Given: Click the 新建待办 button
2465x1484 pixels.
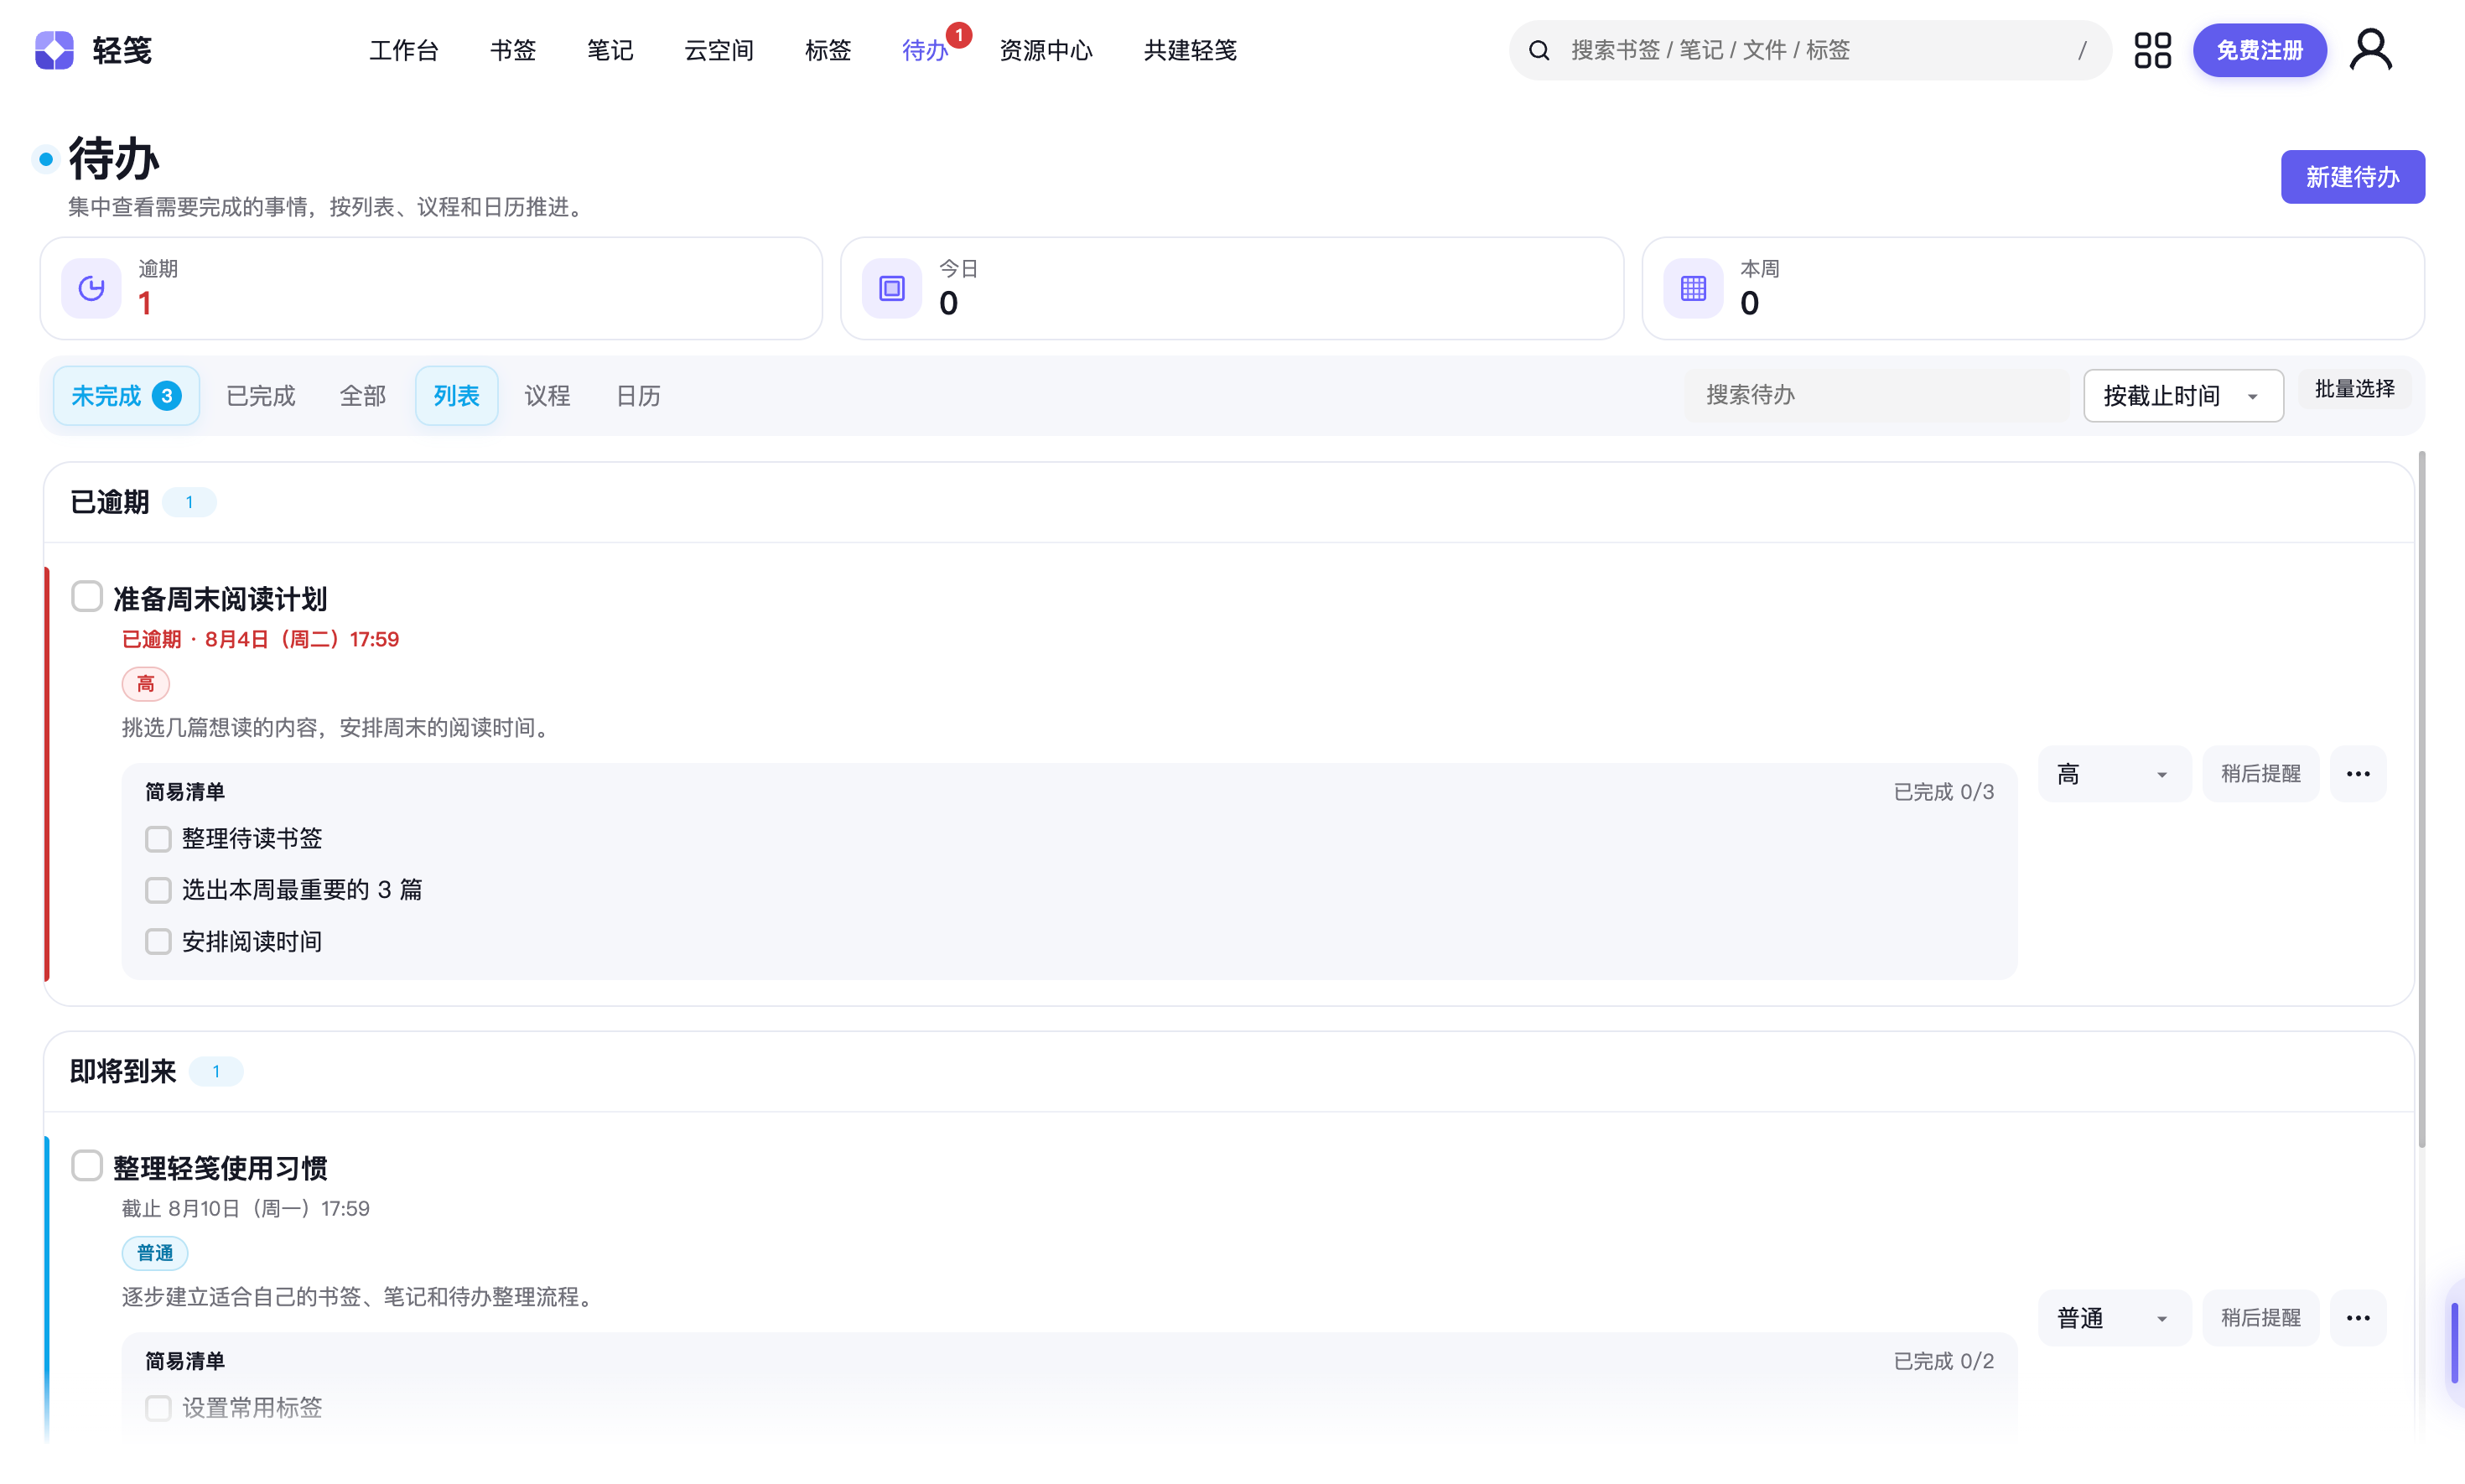Looking at the screenshot, I should pyautogui.click(x=2352, y=177).
